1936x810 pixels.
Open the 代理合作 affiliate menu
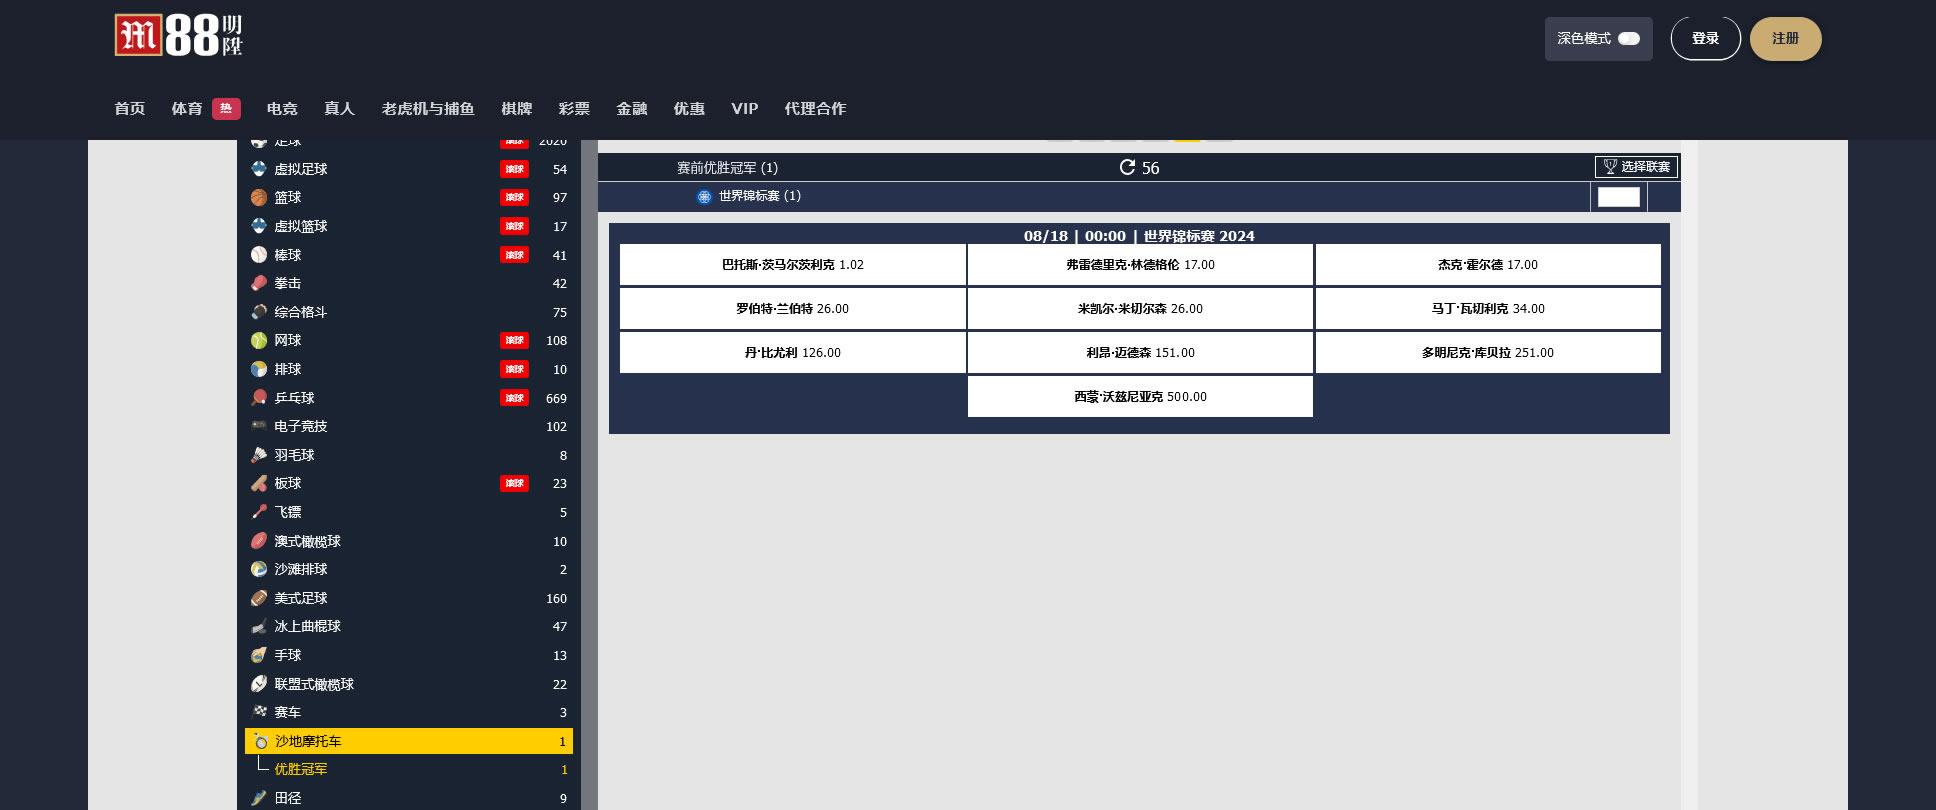(815, 109)
